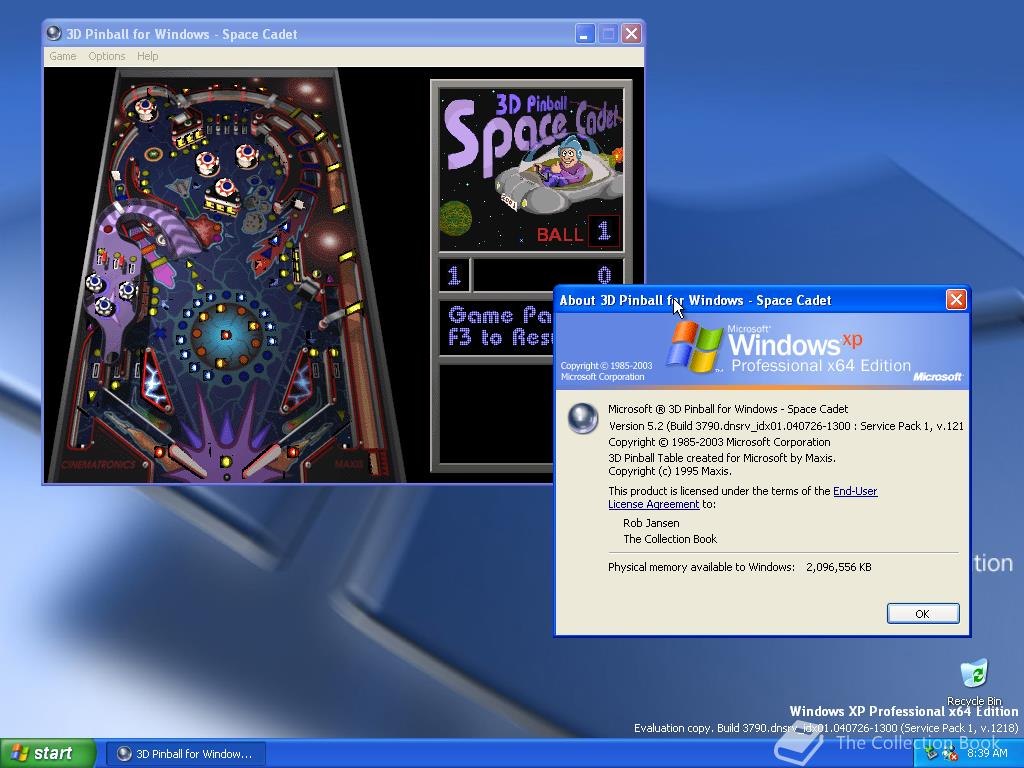Click the Version 5.2 build text line
1024x768 pixels.
point(786,426)
